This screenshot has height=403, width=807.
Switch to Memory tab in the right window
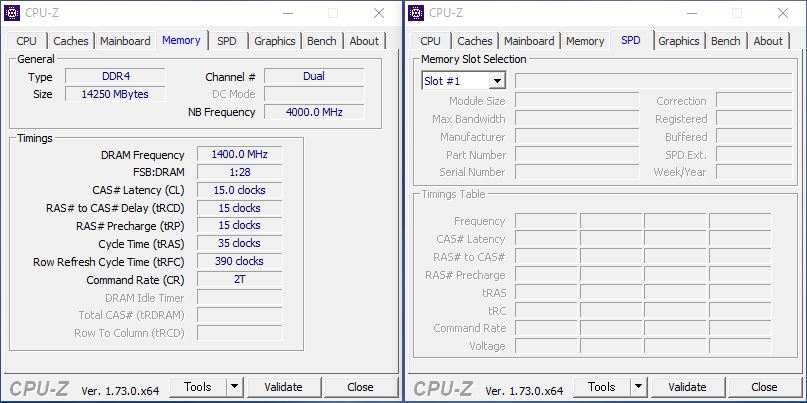tap(585, 41)
